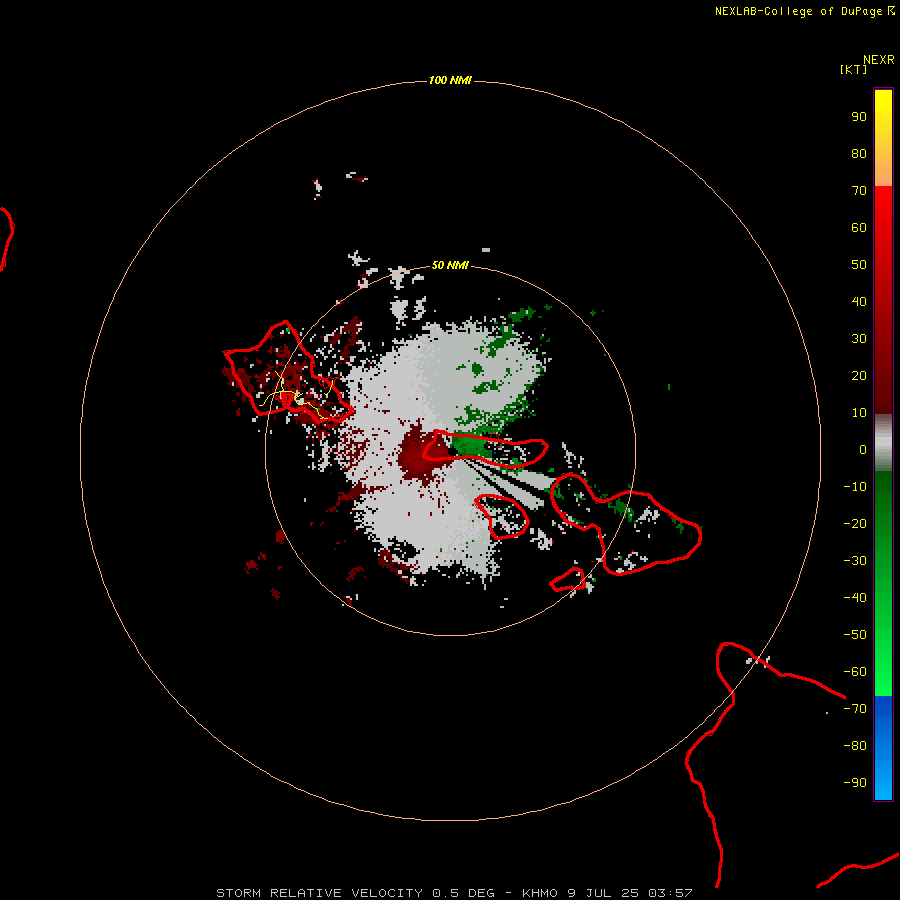
Task: Click the -30 knot scale value
Action: tap(855, 561)
